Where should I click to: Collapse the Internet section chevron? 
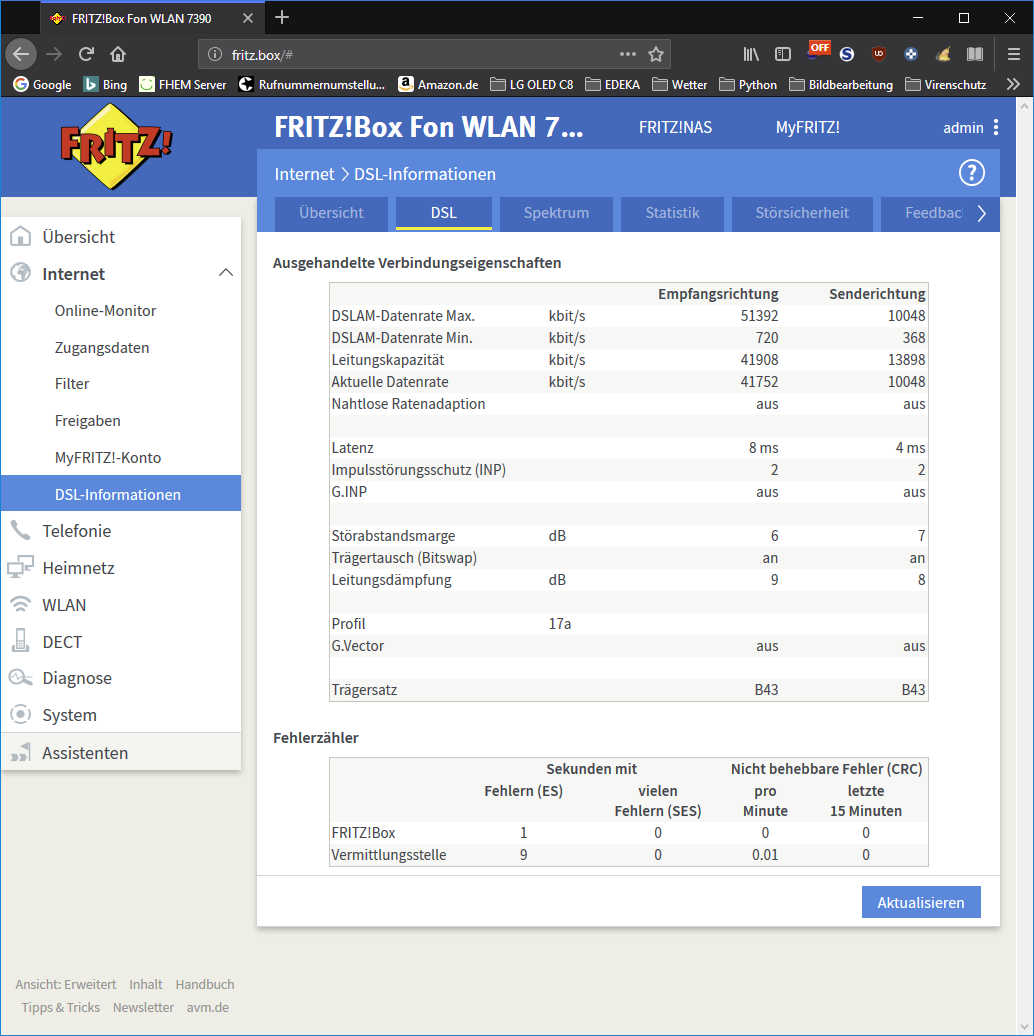point(226,273)
